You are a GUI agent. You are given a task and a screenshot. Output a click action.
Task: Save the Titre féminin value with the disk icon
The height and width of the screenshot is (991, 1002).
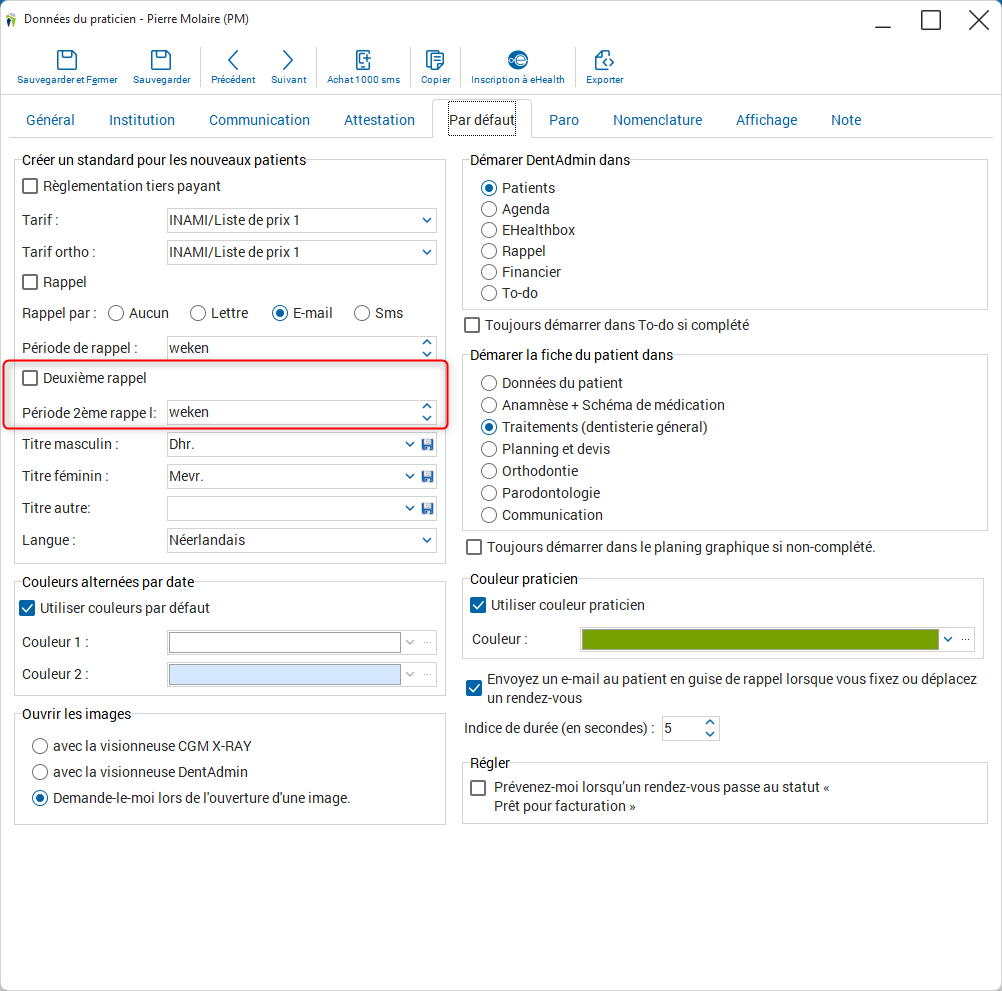(428, 477)
